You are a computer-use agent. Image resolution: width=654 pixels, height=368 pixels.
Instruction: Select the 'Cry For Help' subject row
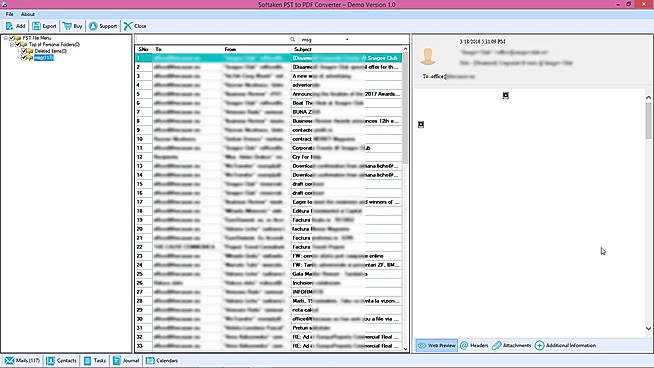269,157
